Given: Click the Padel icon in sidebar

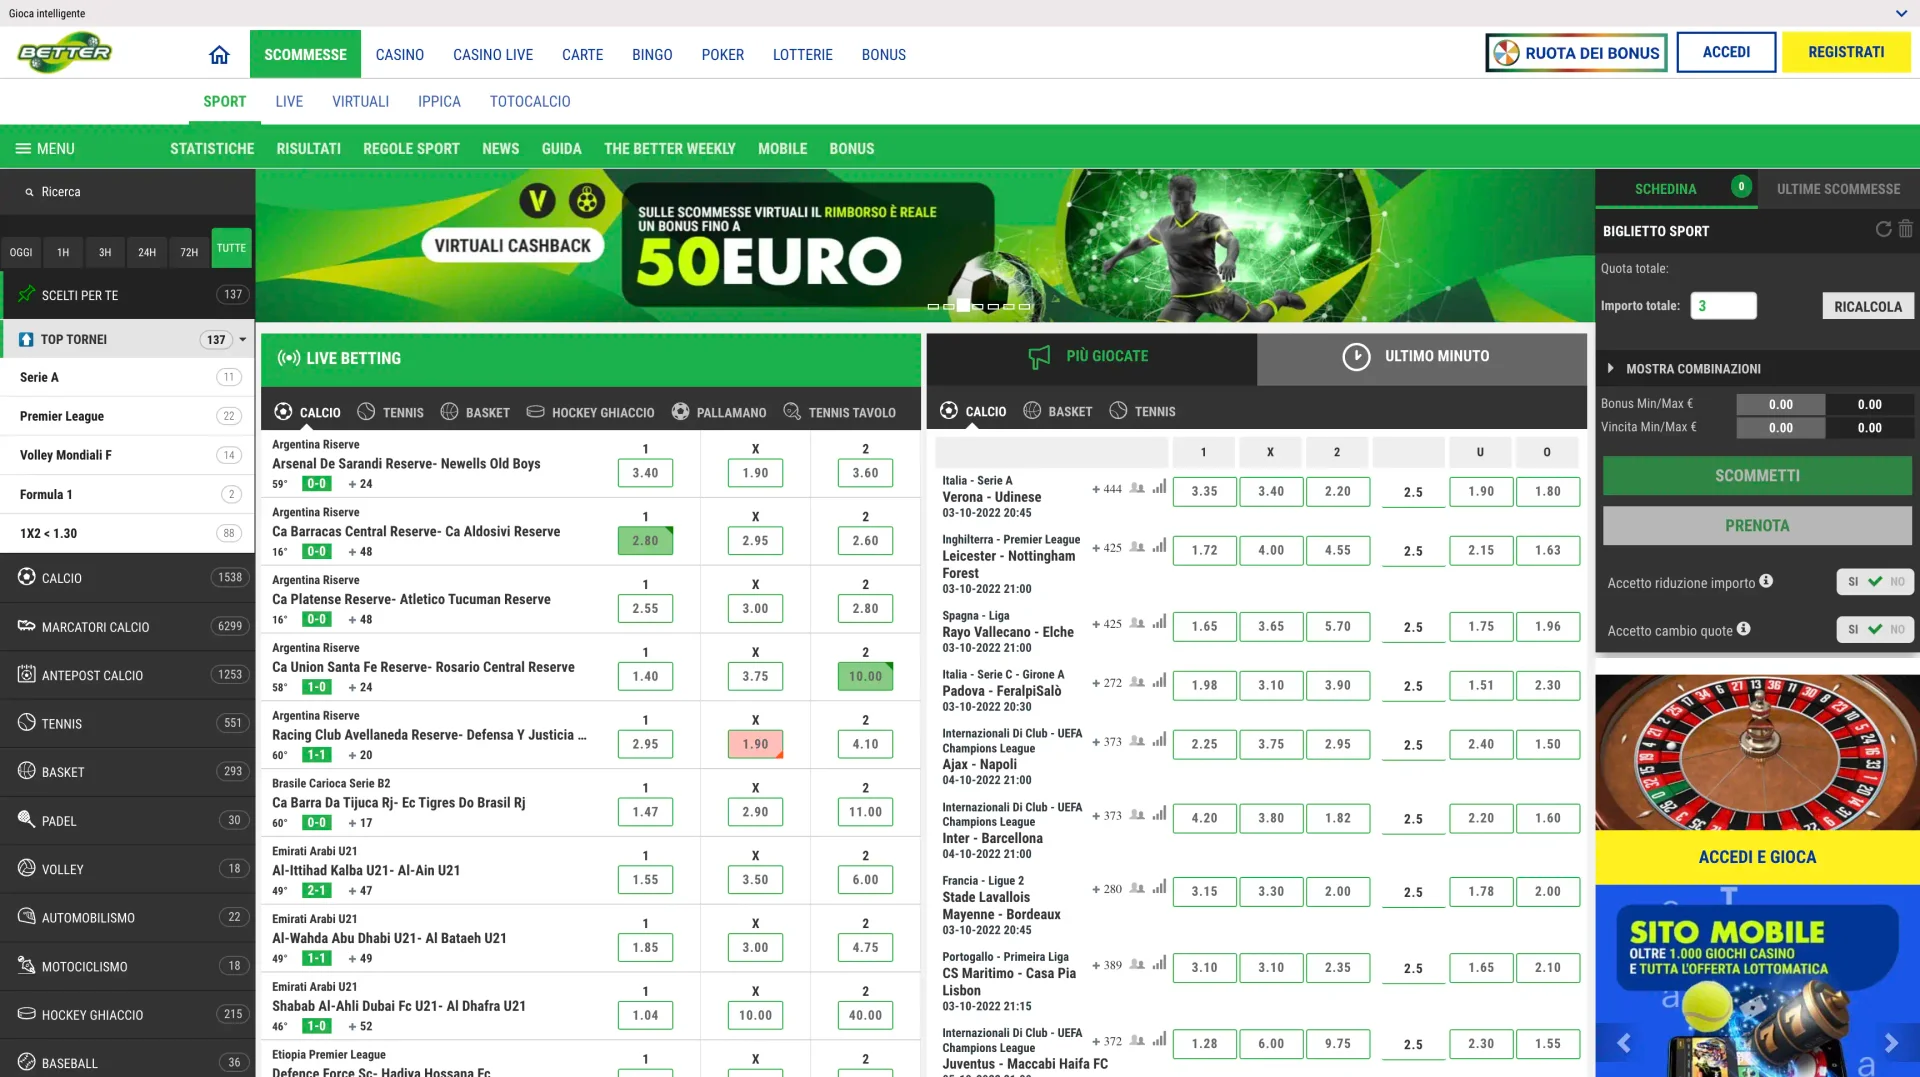Looking at the screenshot, I should [27, 820].
